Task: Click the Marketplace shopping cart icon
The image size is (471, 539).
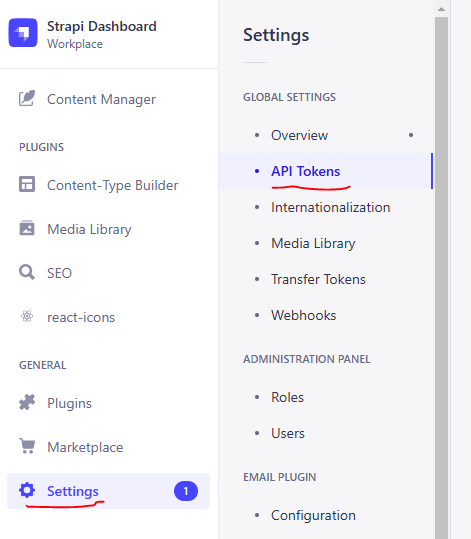Action: (27, 446)
